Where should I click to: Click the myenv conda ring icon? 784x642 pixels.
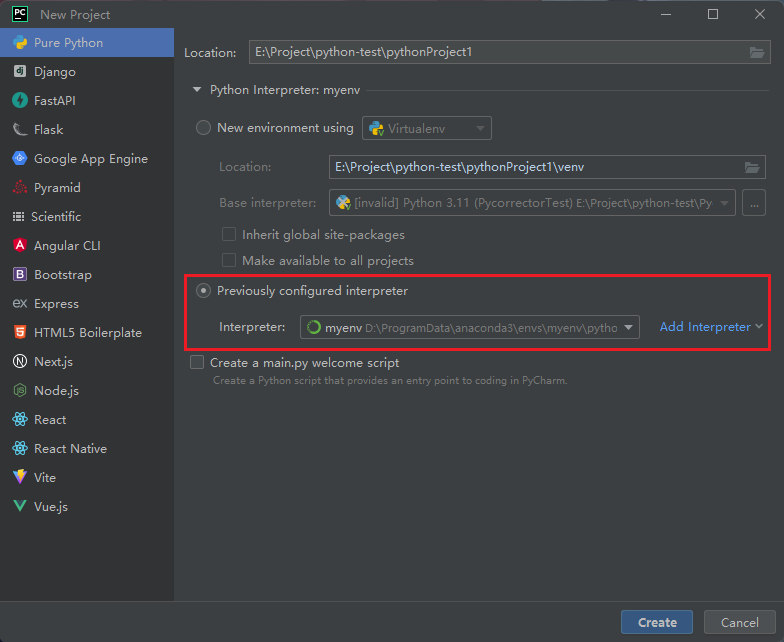(x=314, y=328)
